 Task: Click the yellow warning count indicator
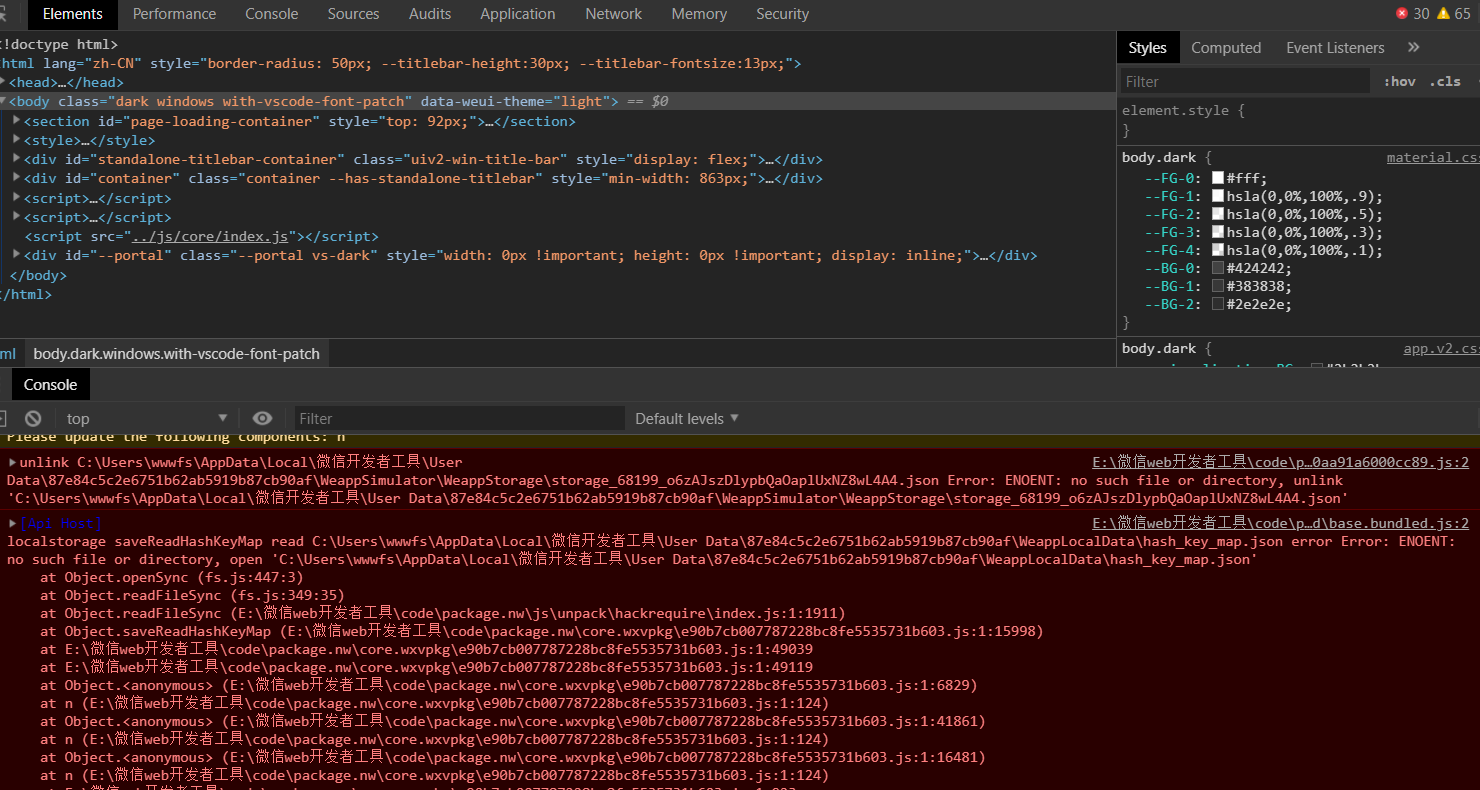pos(1453,14)
